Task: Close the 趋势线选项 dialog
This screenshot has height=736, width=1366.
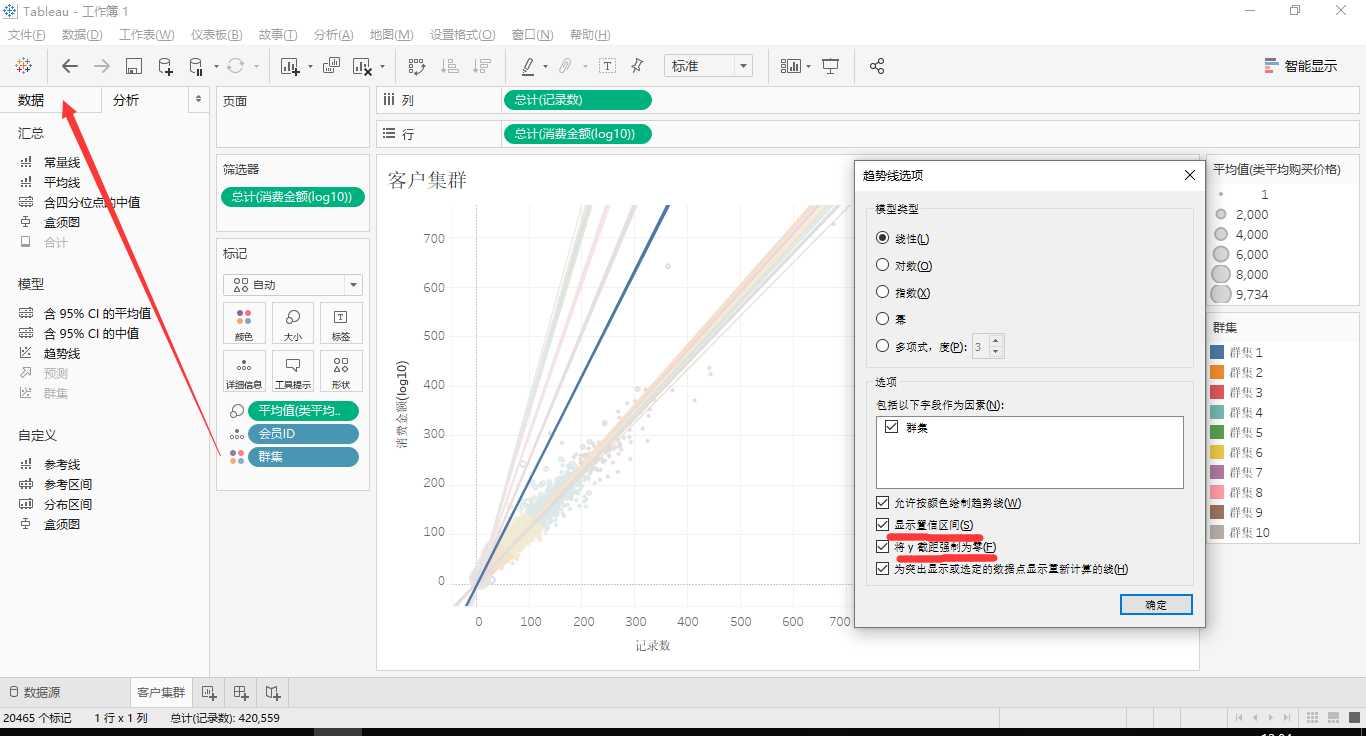Action: (x=1189, y=175)
